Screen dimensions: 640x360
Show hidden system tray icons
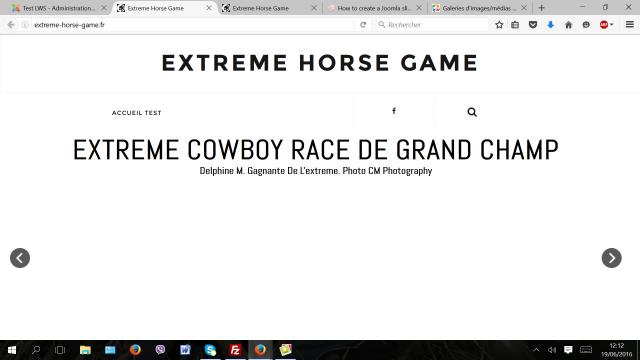[536, 350]
